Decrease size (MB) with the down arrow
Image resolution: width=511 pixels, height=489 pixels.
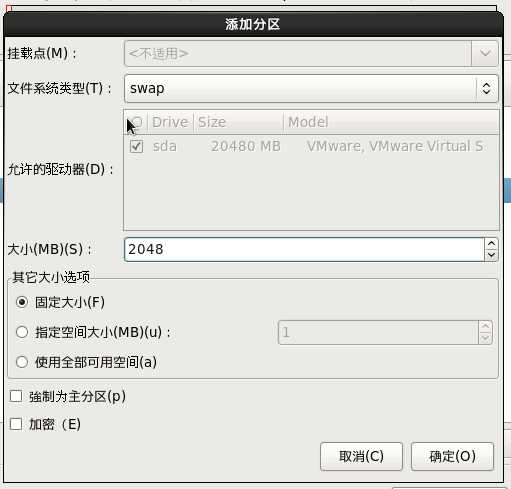point(491,255)
